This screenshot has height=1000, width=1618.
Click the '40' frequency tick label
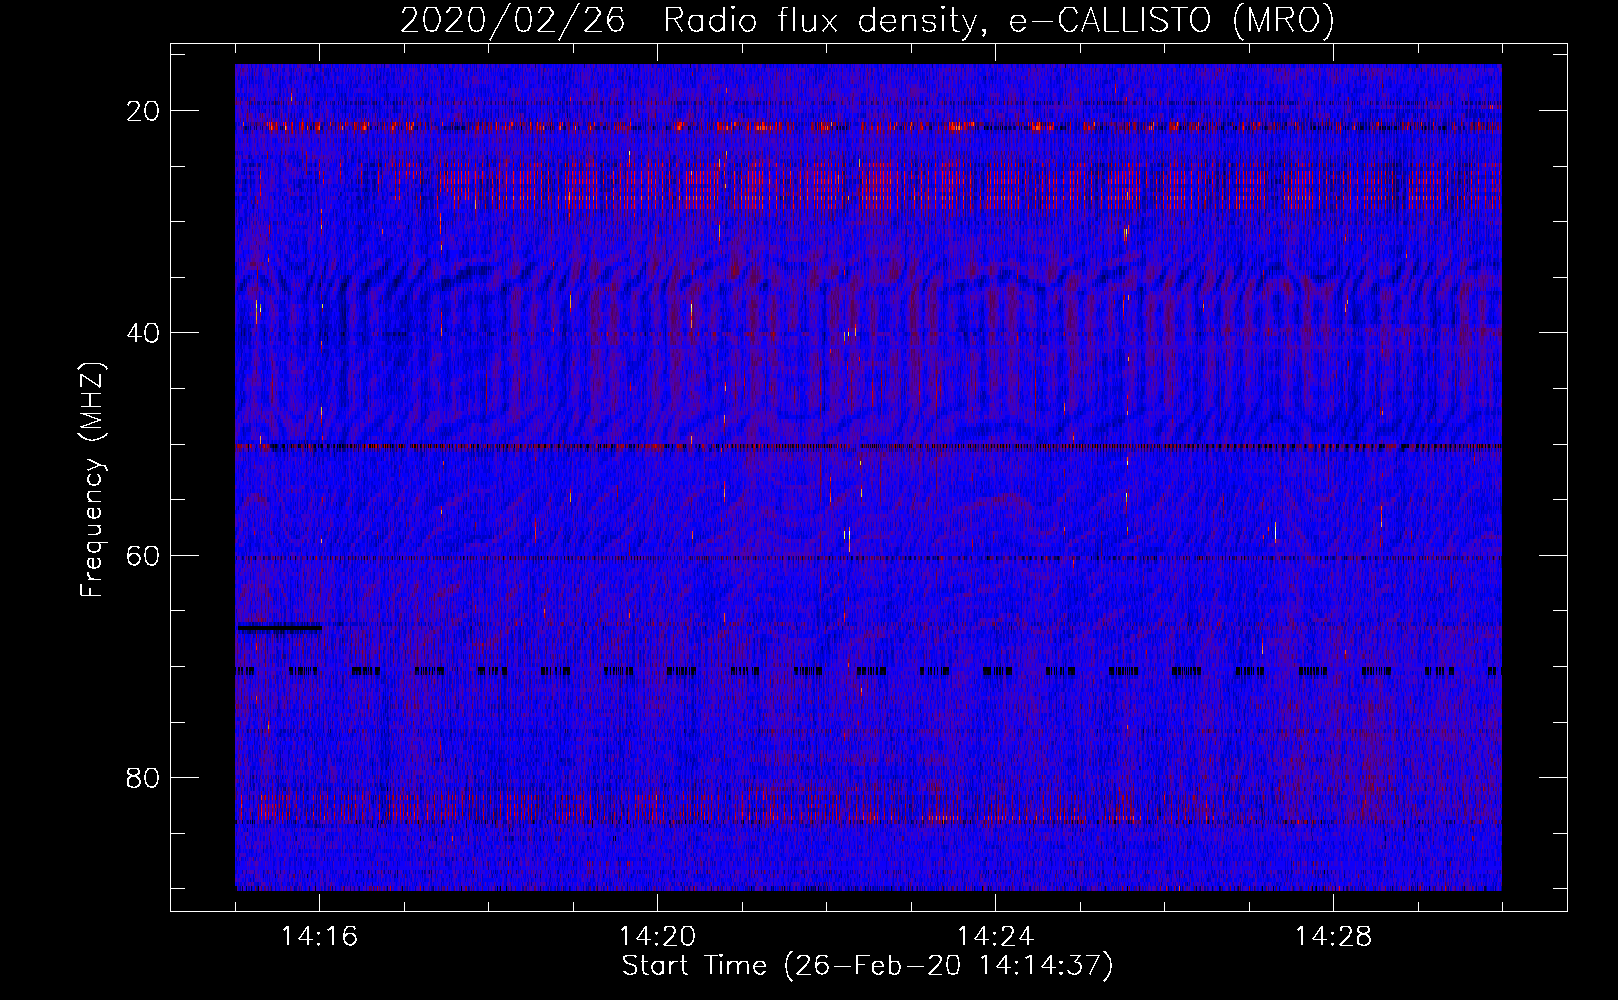click(x=144, y=333)
